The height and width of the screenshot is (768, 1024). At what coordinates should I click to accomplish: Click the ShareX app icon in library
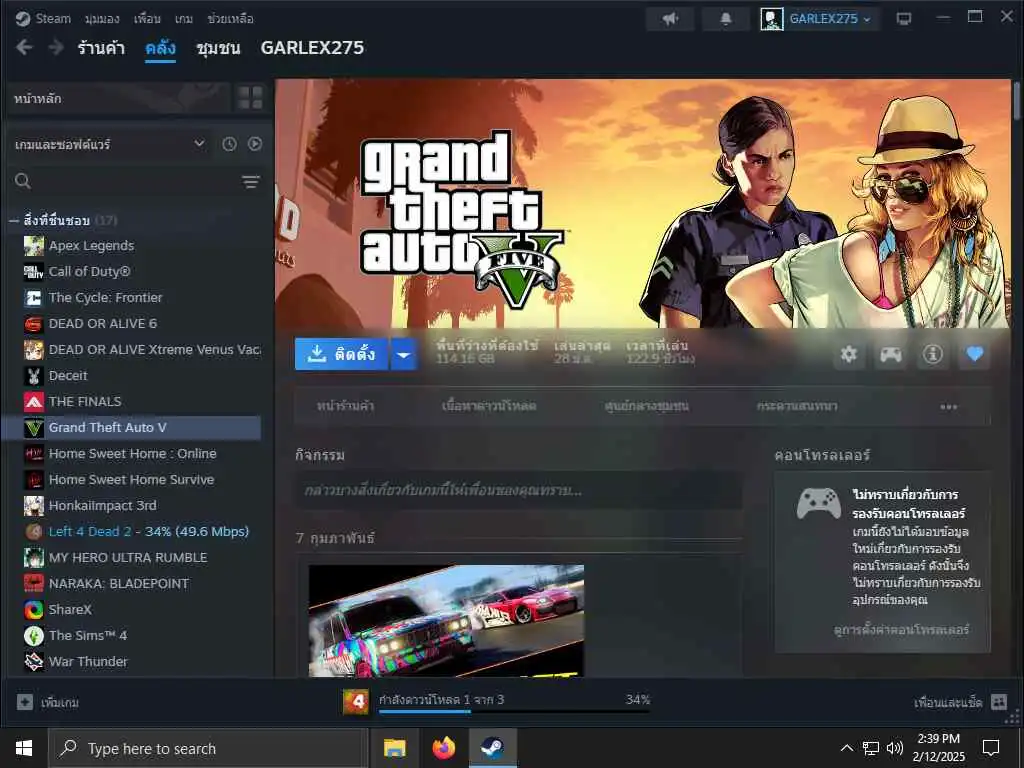point(34,609)
